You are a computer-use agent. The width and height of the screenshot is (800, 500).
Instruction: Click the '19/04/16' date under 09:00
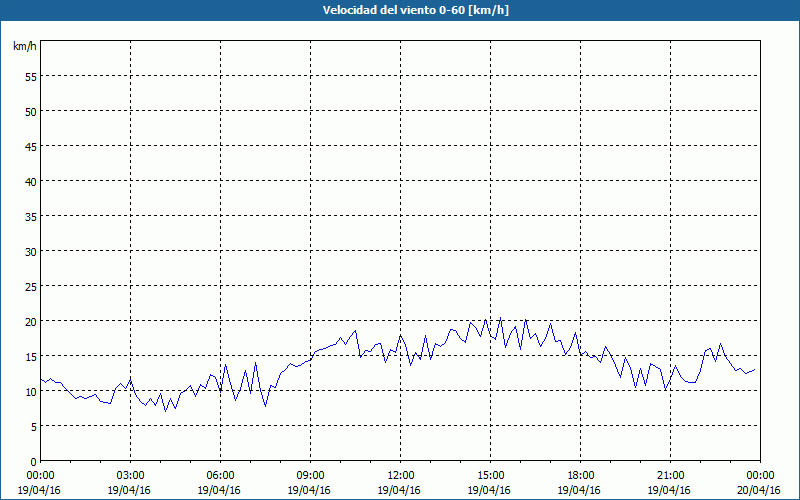(309, 490)
